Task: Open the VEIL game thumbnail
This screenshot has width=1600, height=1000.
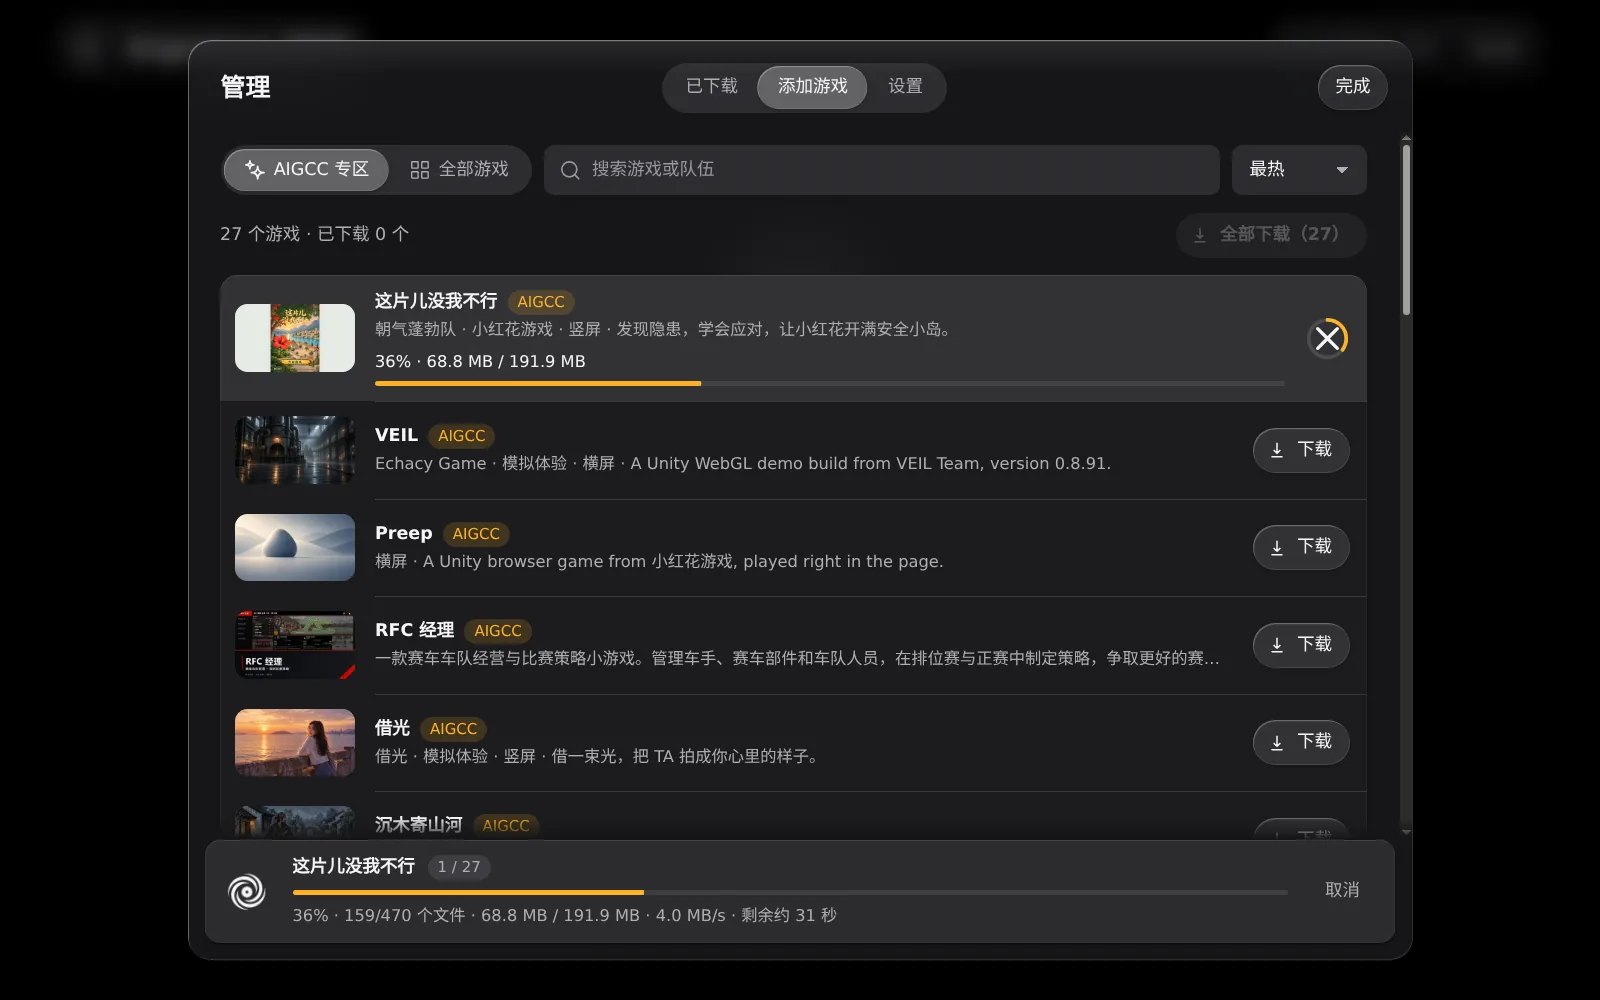Action: [x=295, y=450]
